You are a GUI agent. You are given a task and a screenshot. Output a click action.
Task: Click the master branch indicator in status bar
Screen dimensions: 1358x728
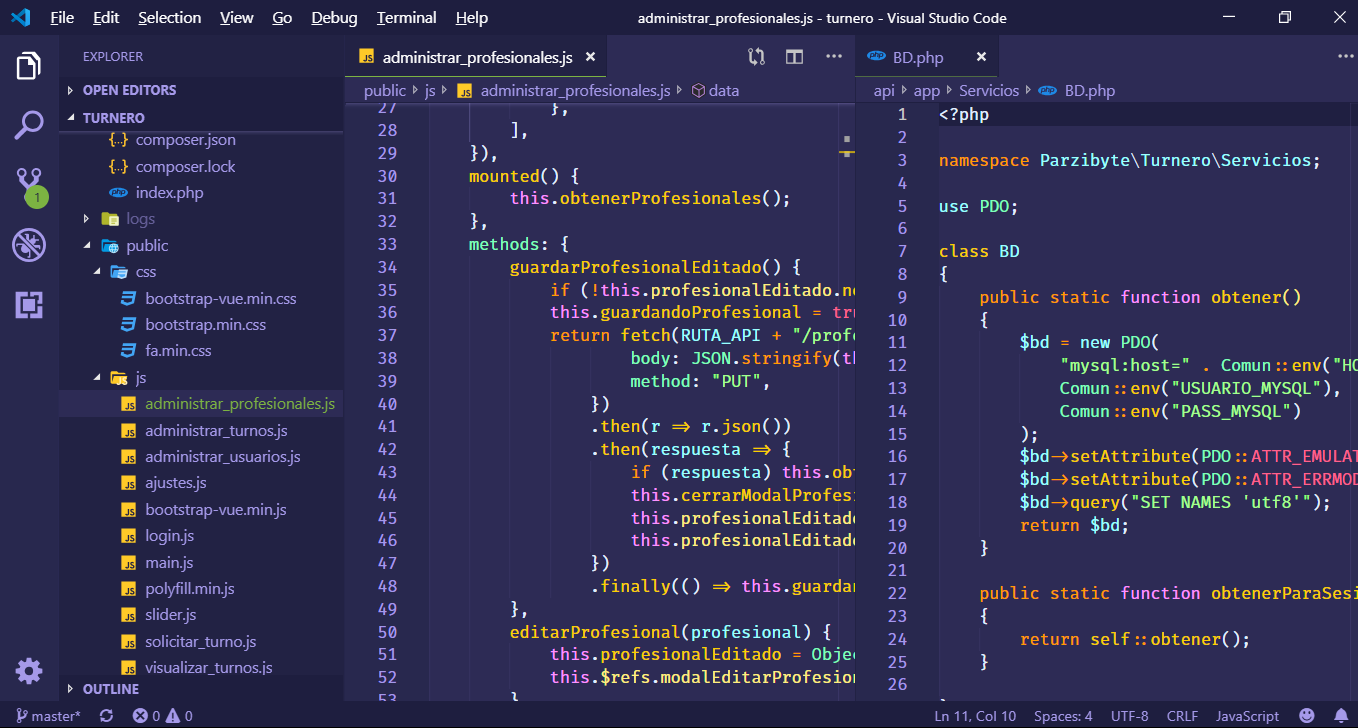pos(48,716)
